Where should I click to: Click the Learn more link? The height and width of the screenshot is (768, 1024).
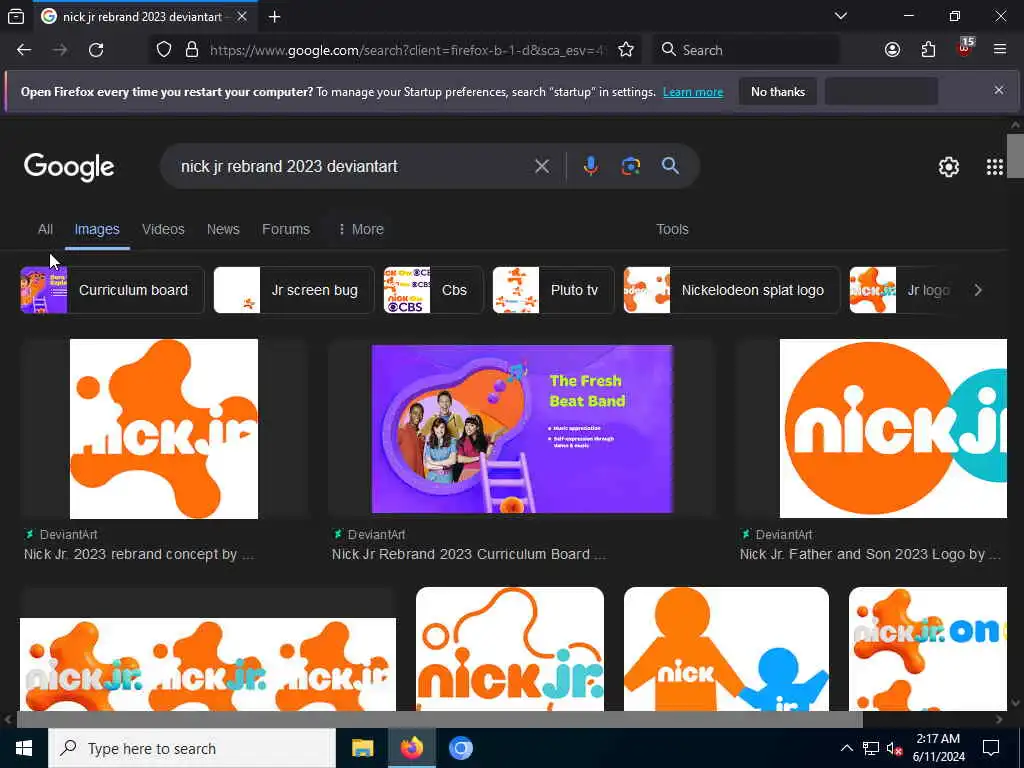693,92
